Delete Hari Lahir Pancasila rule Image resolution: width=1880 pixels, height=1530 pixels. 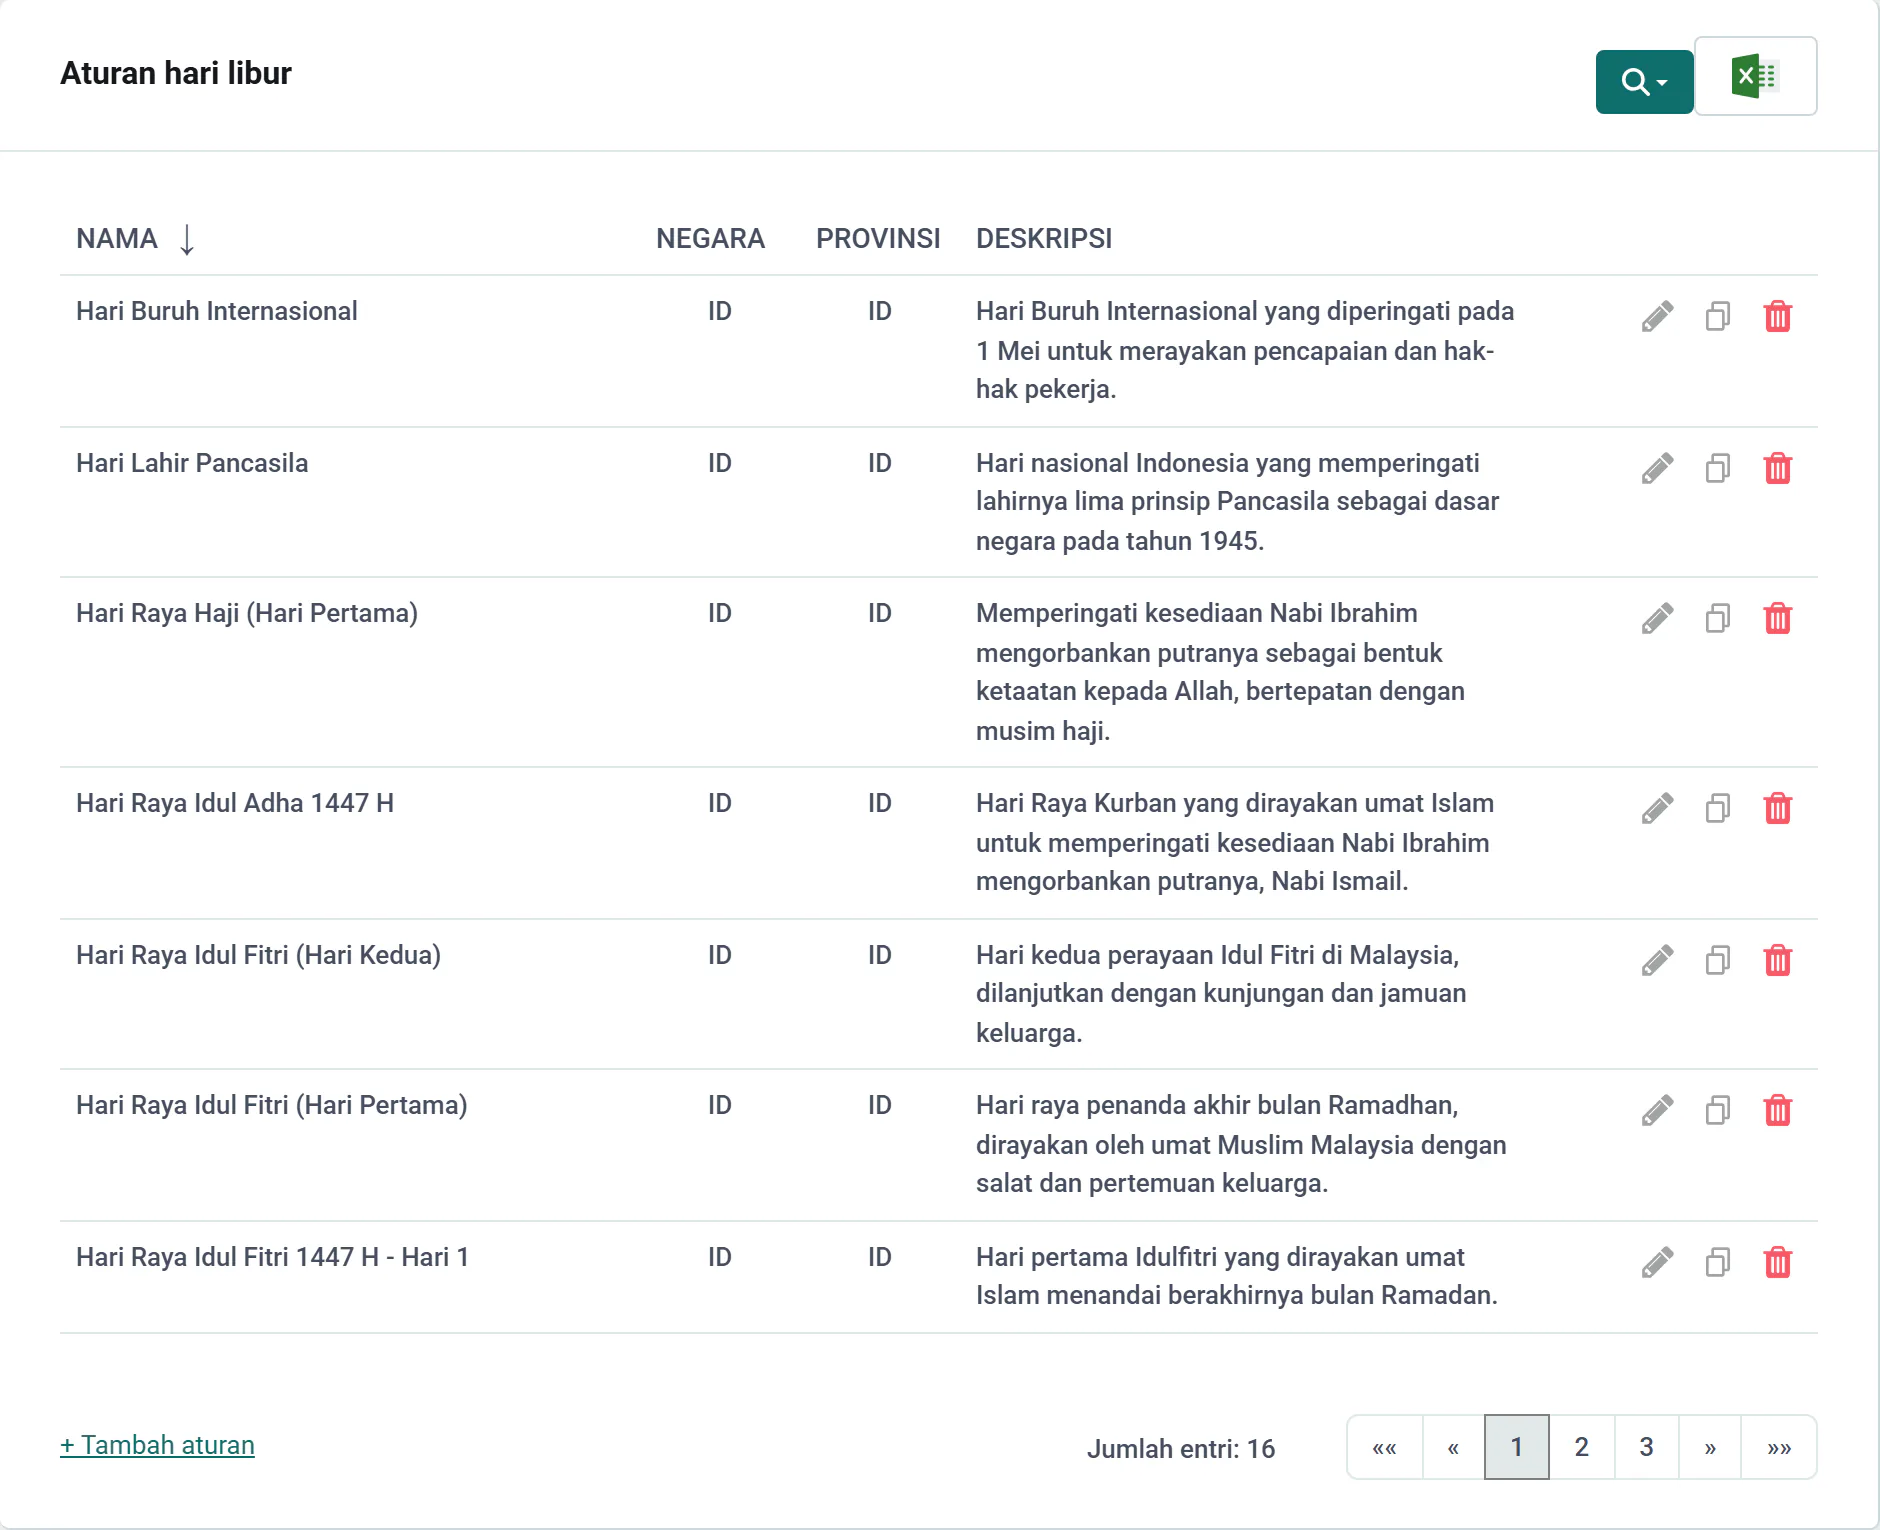(x=1777, y=468)
